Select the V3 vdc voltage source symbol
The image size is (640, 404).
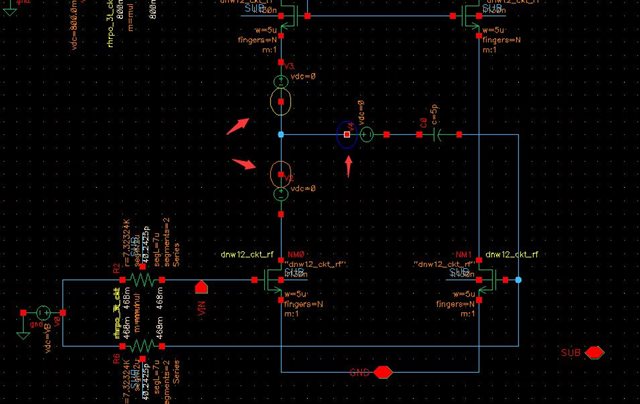[x=281, y=82]
